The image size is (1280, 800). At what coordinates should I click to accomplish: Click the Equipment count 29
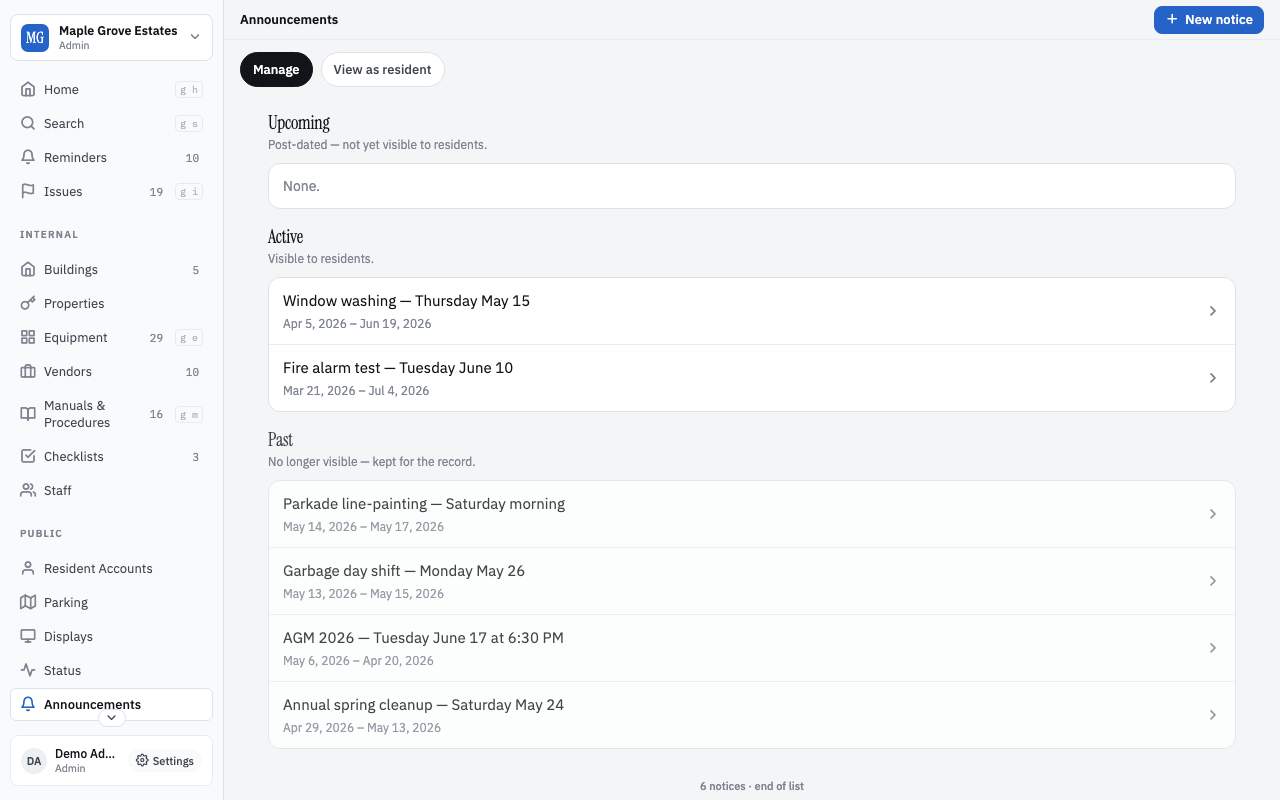coord(156,338)
